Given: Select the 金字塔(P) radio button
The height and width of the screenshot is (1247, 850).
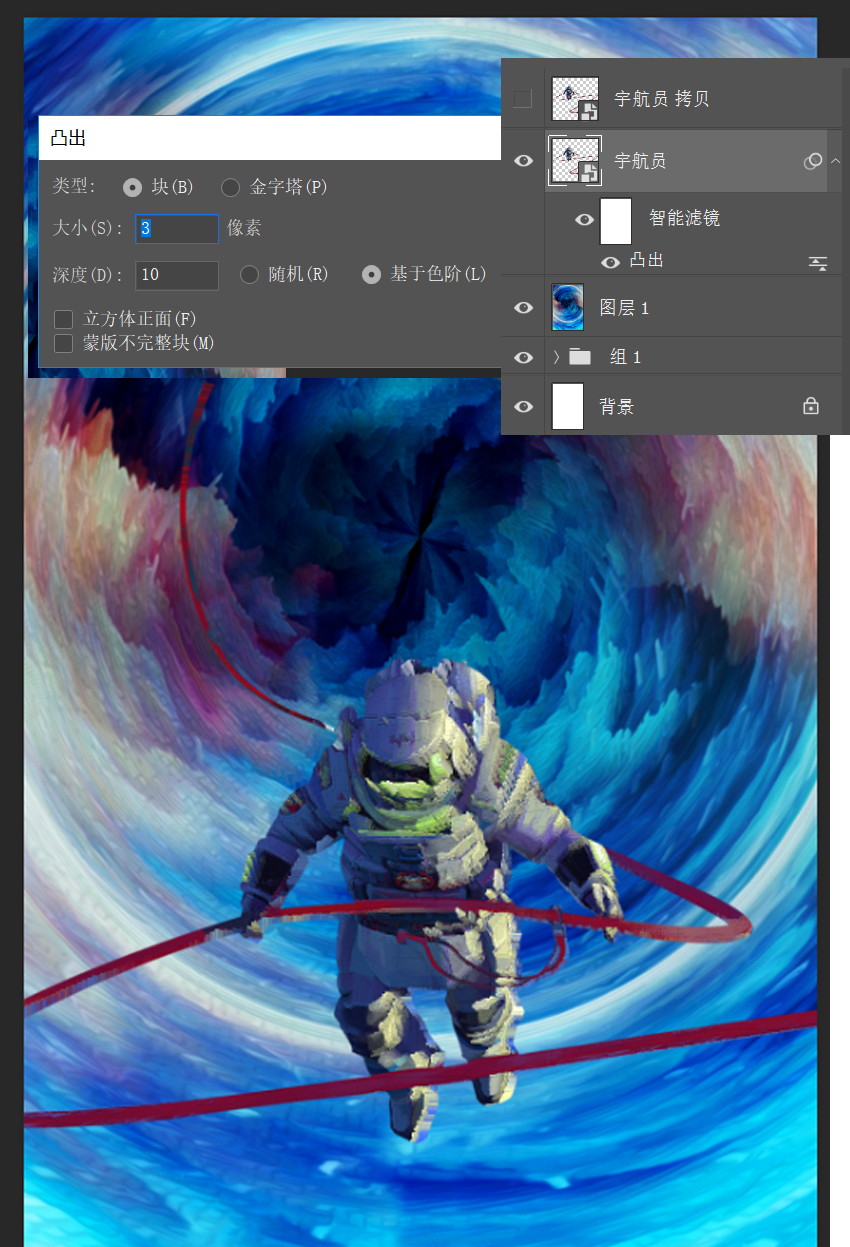Looking at the screenshot, I should pos(230,187).
